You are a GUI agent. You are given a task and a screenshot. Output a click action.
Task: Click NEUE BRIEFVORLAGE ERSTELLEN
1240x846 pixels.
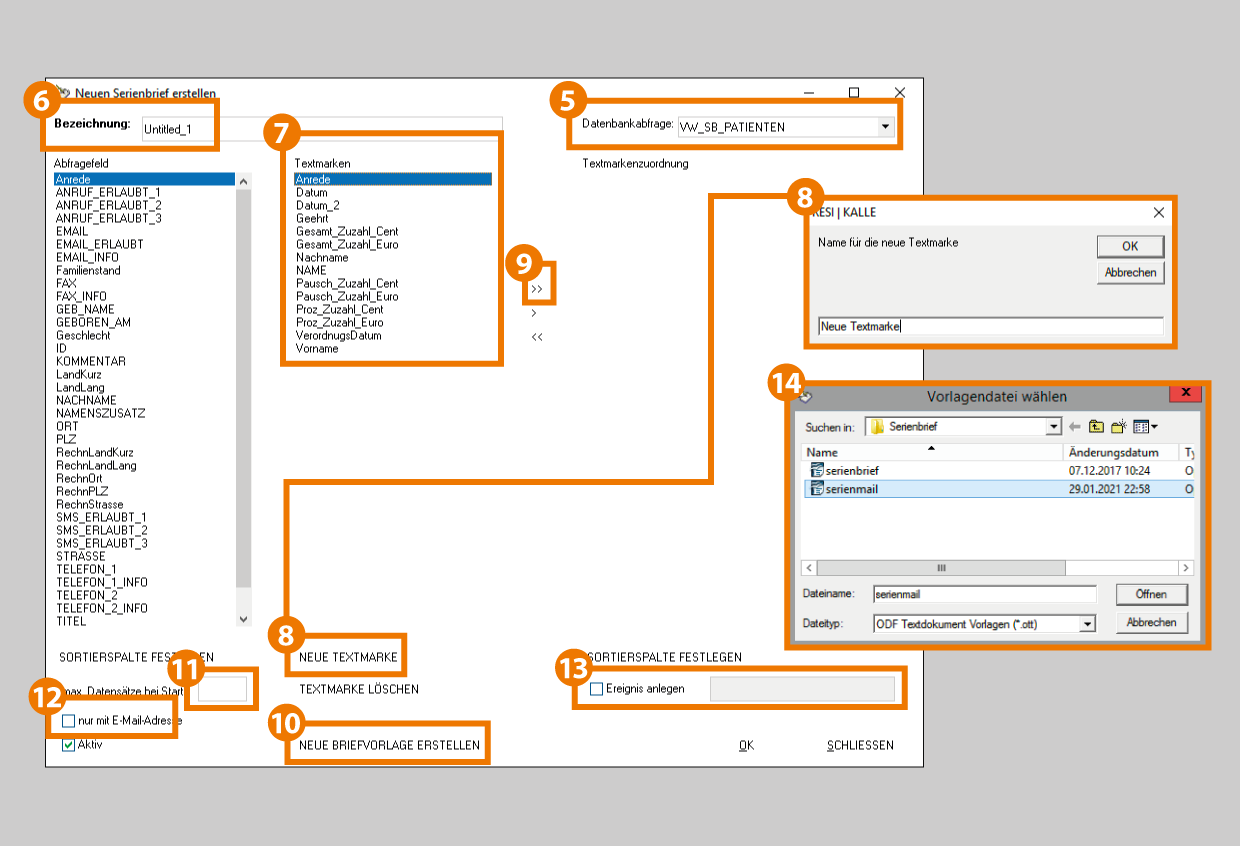pyautogui.click(x=389, y=745)
